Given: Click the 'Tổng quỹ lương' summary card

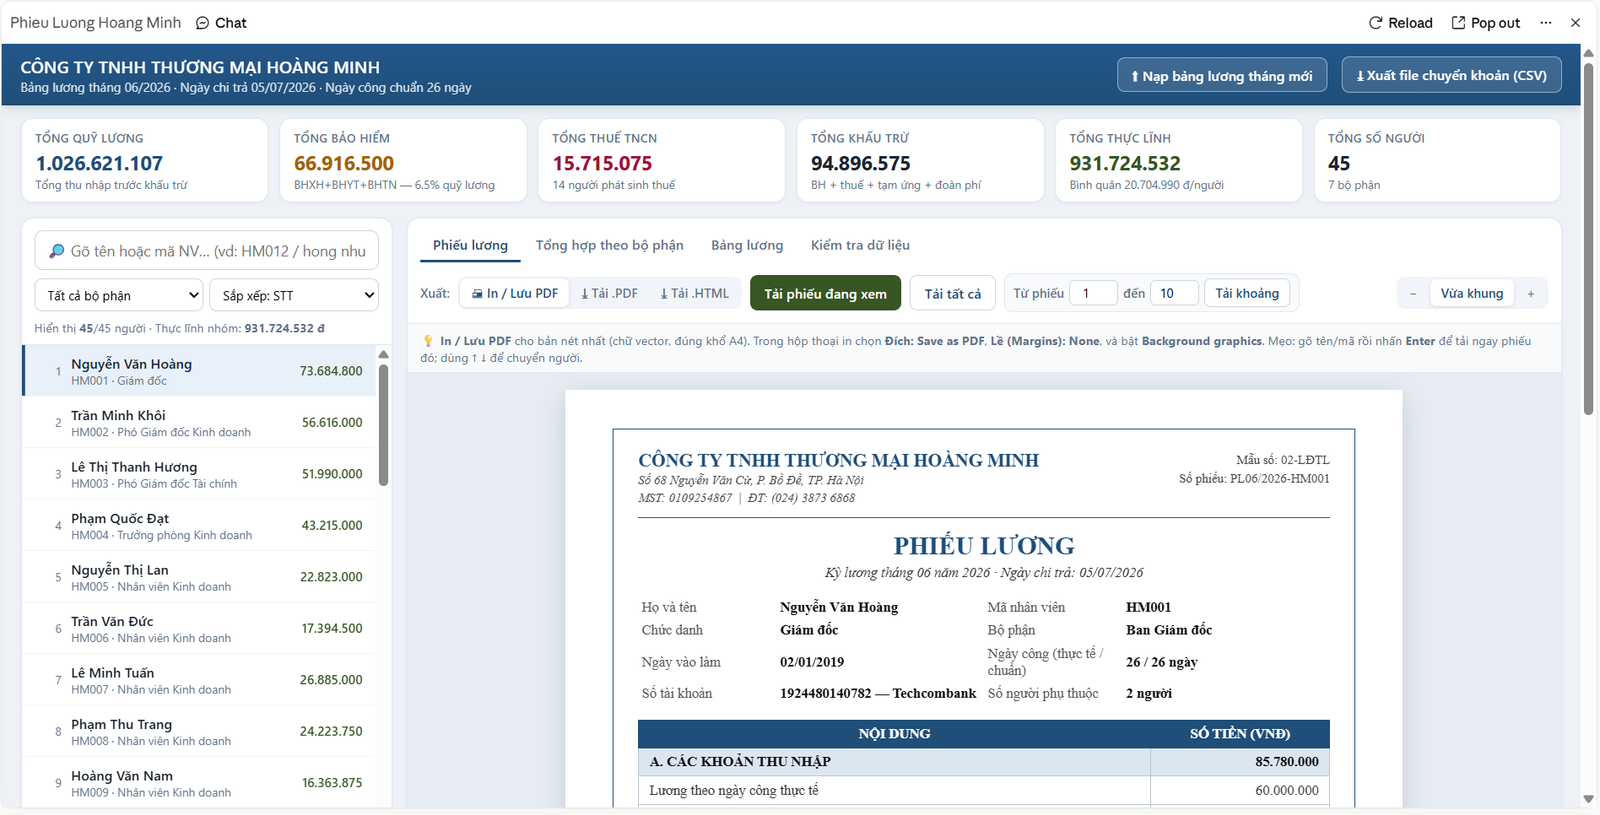Looking at the screenshot, I should (145, 160).
